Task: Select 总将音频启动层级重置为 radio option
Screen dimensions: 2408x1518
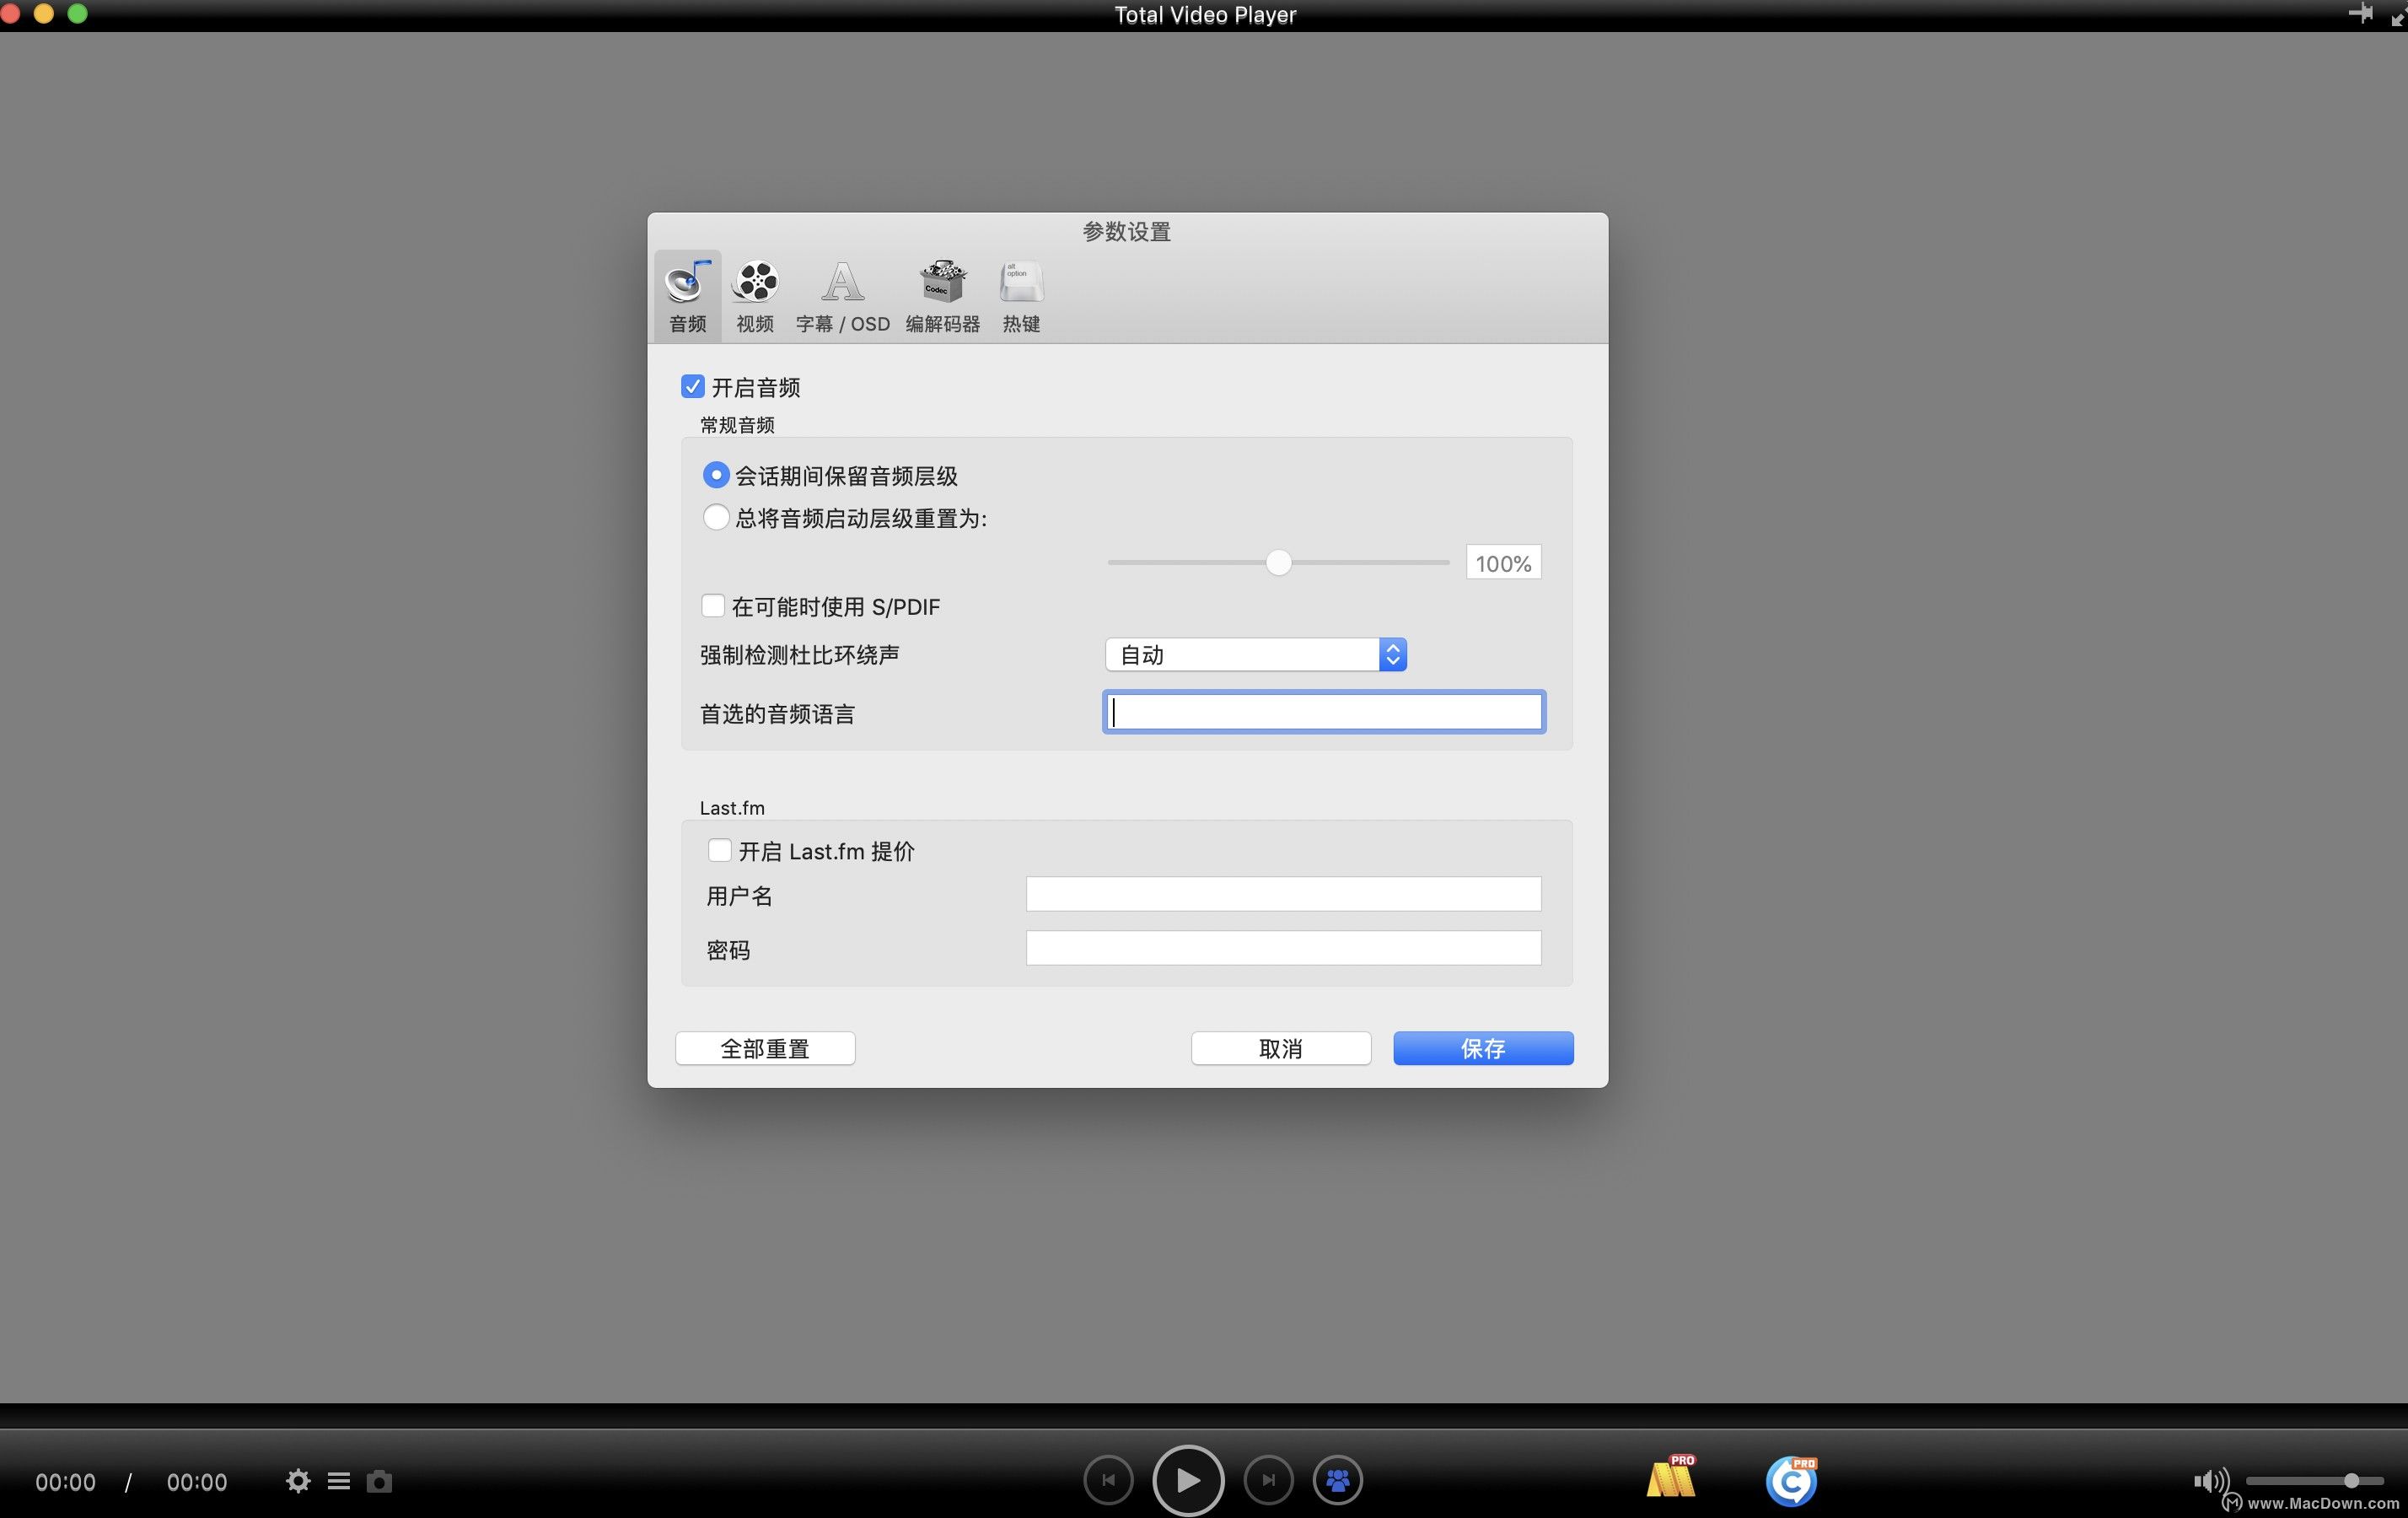Action: tap(715, 518)
